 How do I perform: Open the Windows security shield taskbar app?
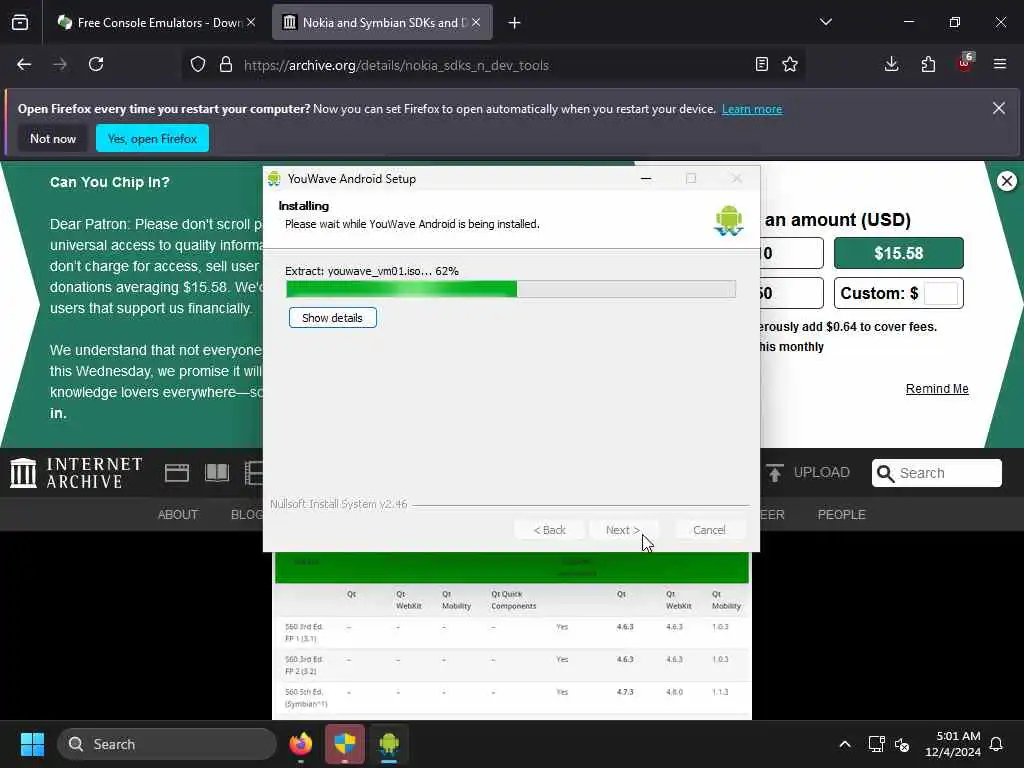tap(345, 744)
